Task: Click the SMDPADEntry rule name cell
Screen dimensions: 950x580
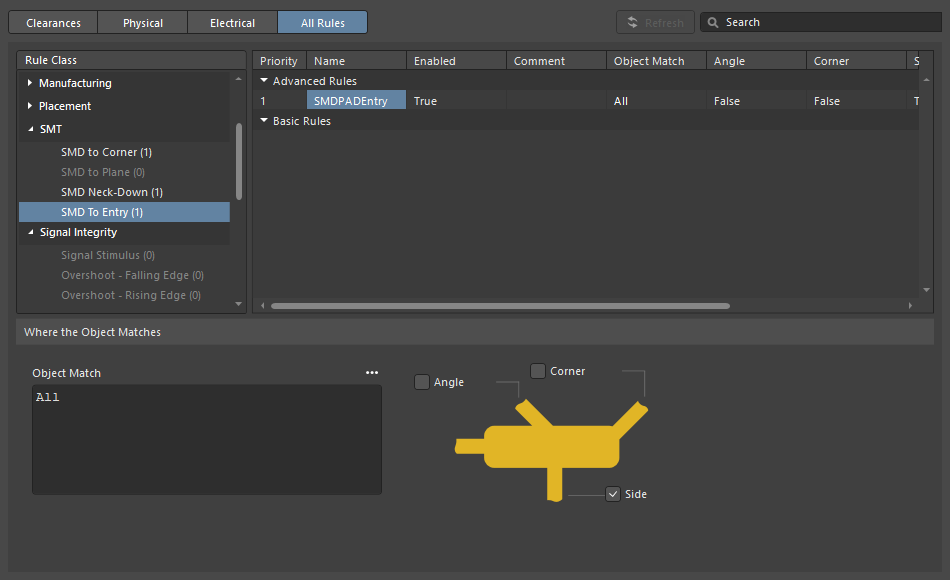Action: [356, 101]
